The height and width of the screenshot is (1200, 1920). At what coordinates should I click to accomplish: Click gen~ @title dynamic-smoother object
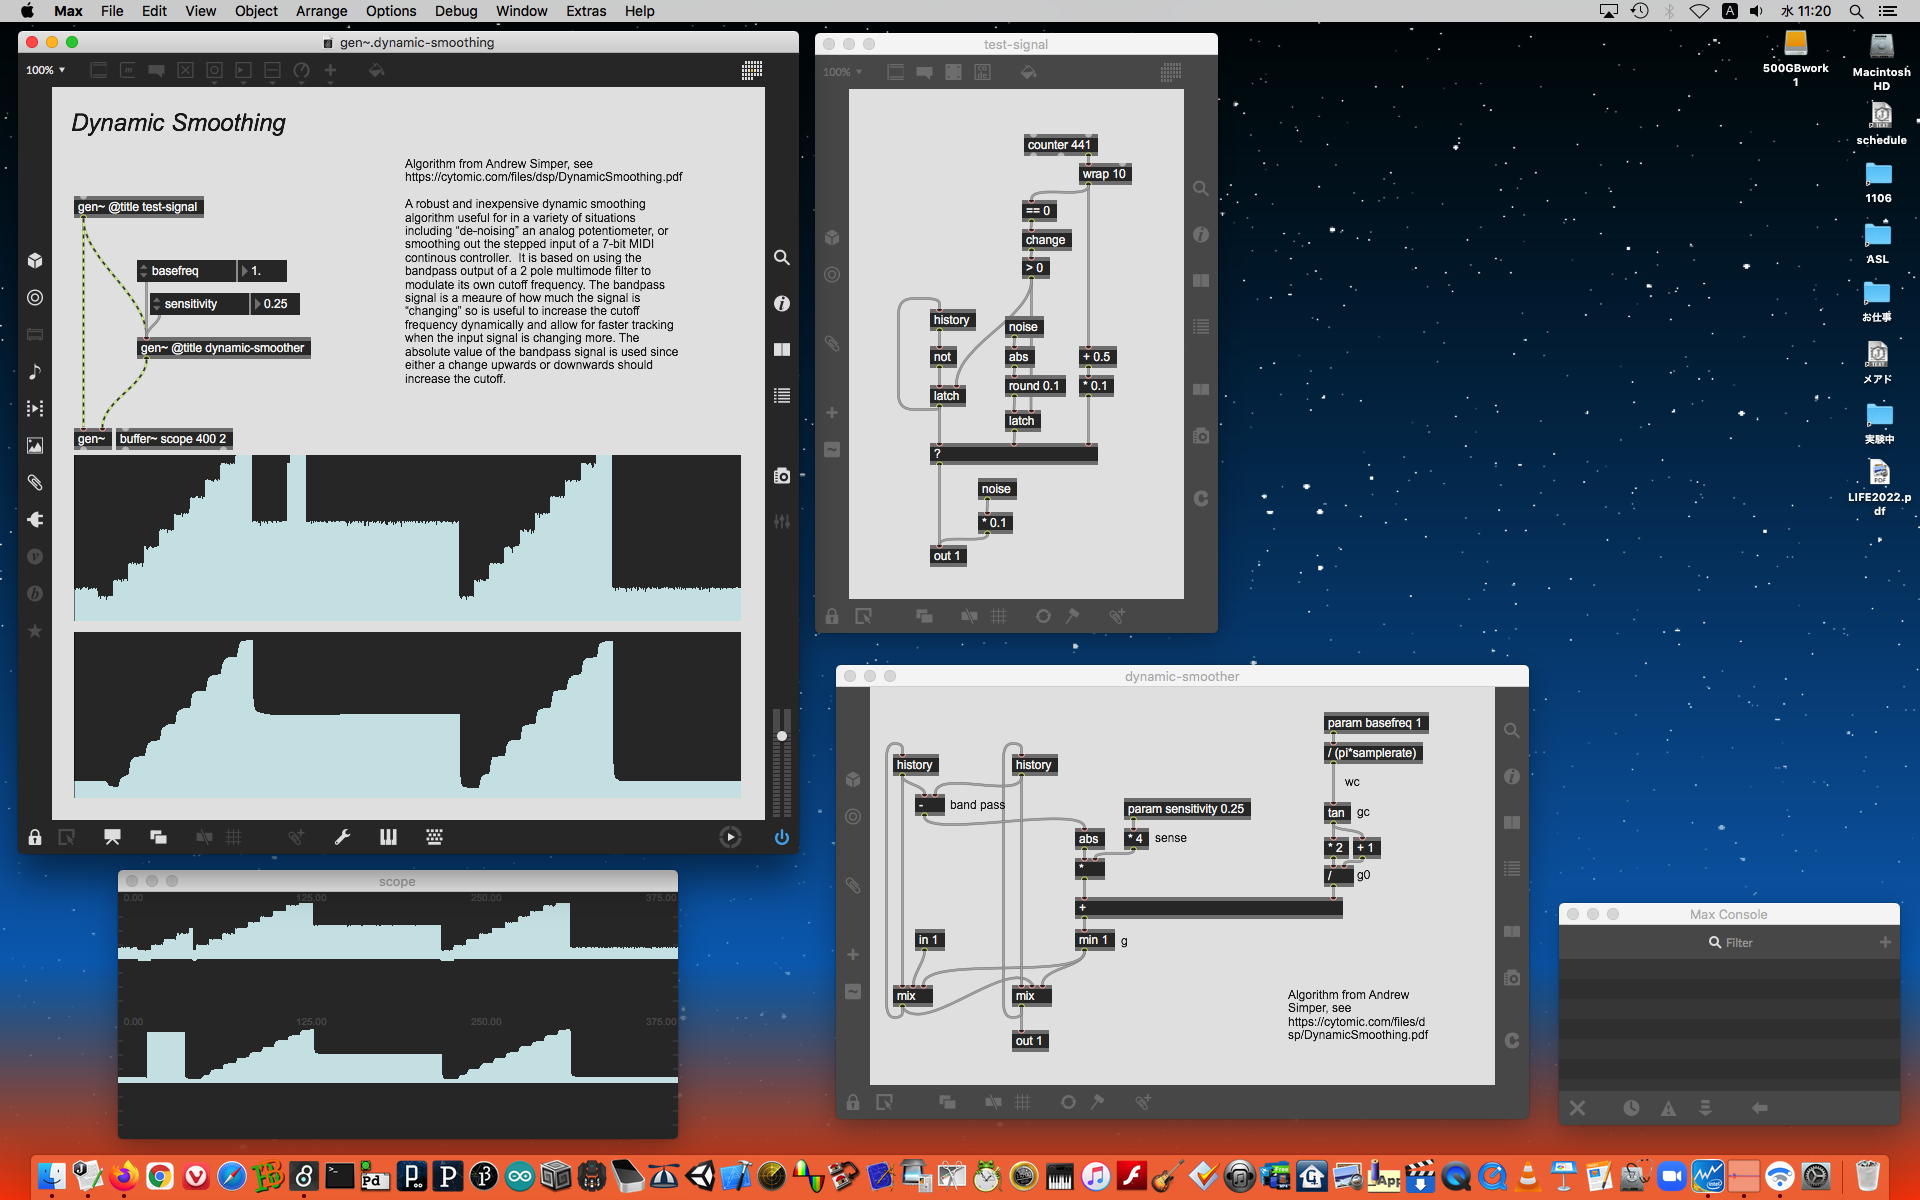pyautogui.click(x=222, y=348)
